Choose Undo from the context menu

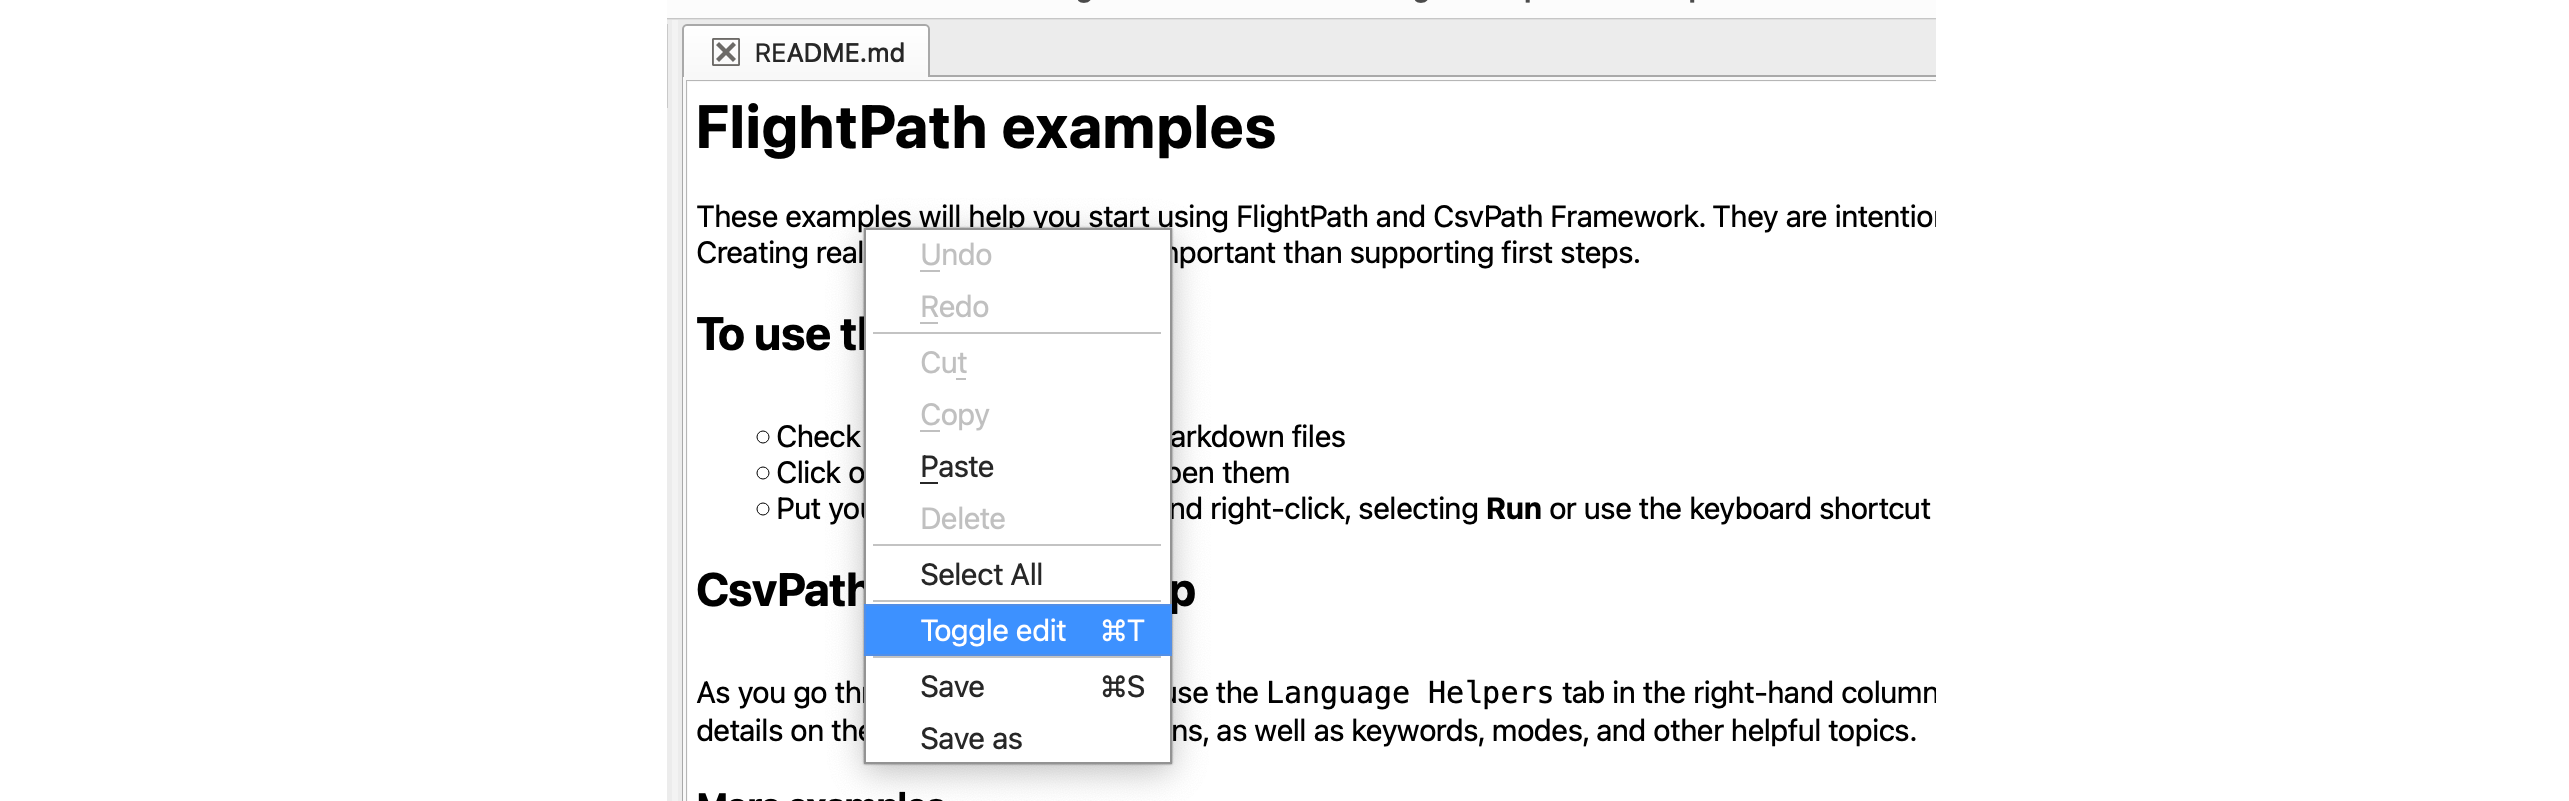[955, 255]
